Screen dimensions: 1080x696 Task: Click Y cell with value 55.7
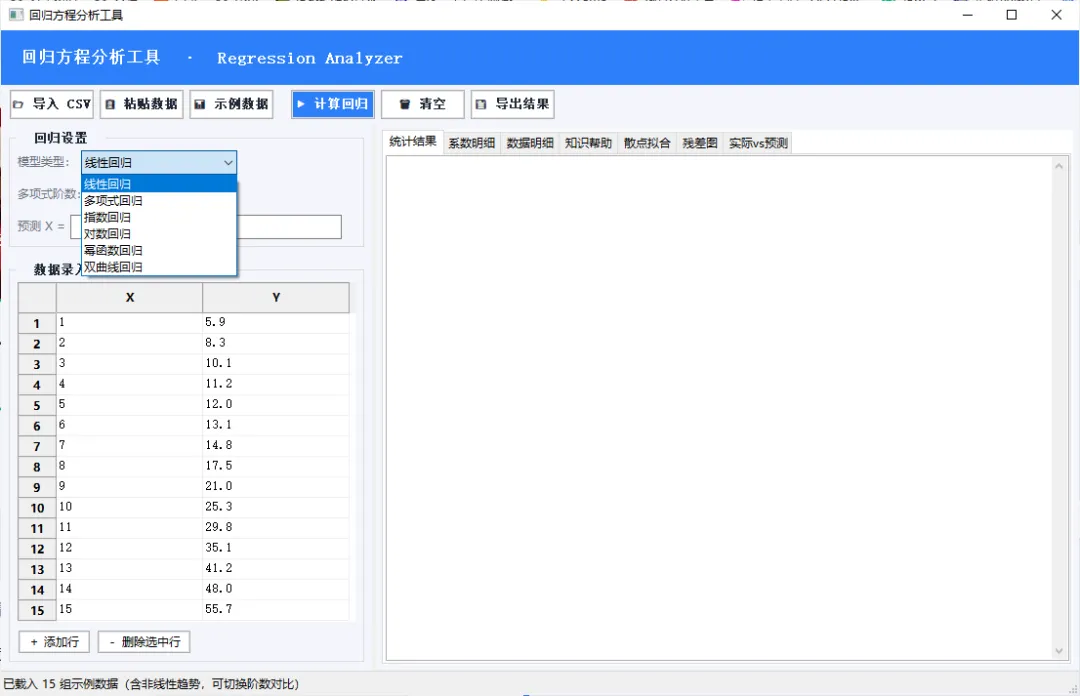(276, 610)
